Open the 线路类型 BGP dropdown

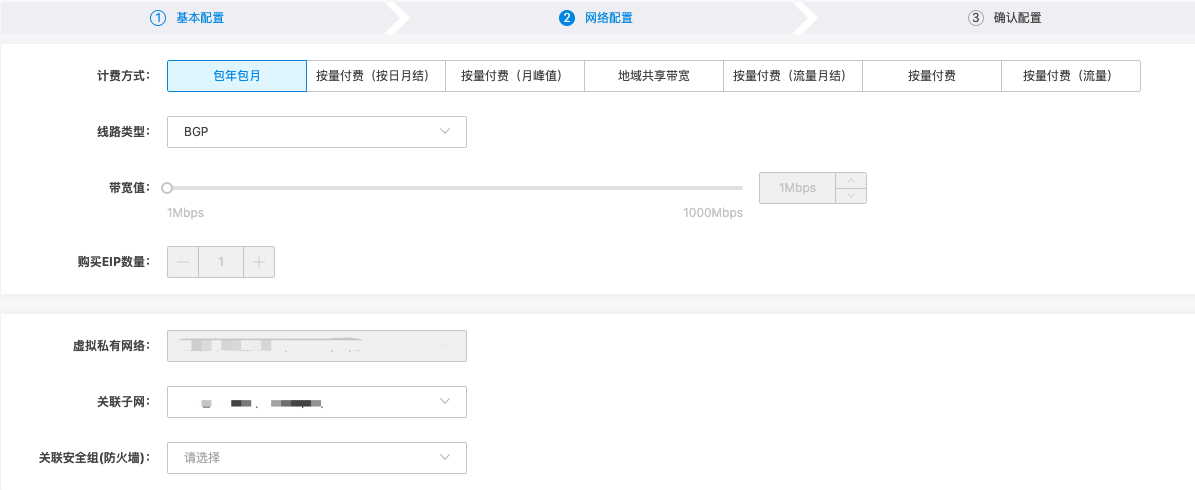316,132
